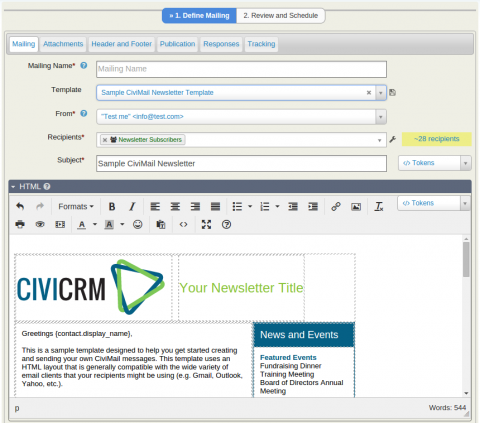Click 'Your Newsletter Title' heading
Image resolution: width=480 pixels, height=423 pixels.
[x=241, y=288]
